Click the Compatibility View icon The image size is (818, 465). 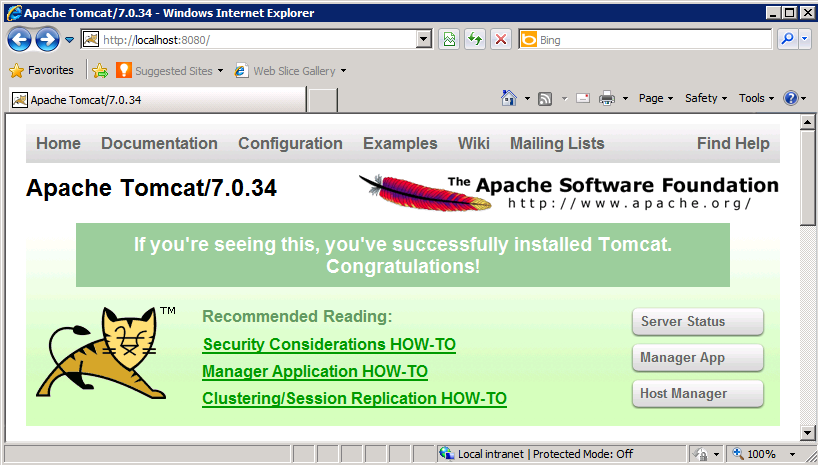(450, 40)
